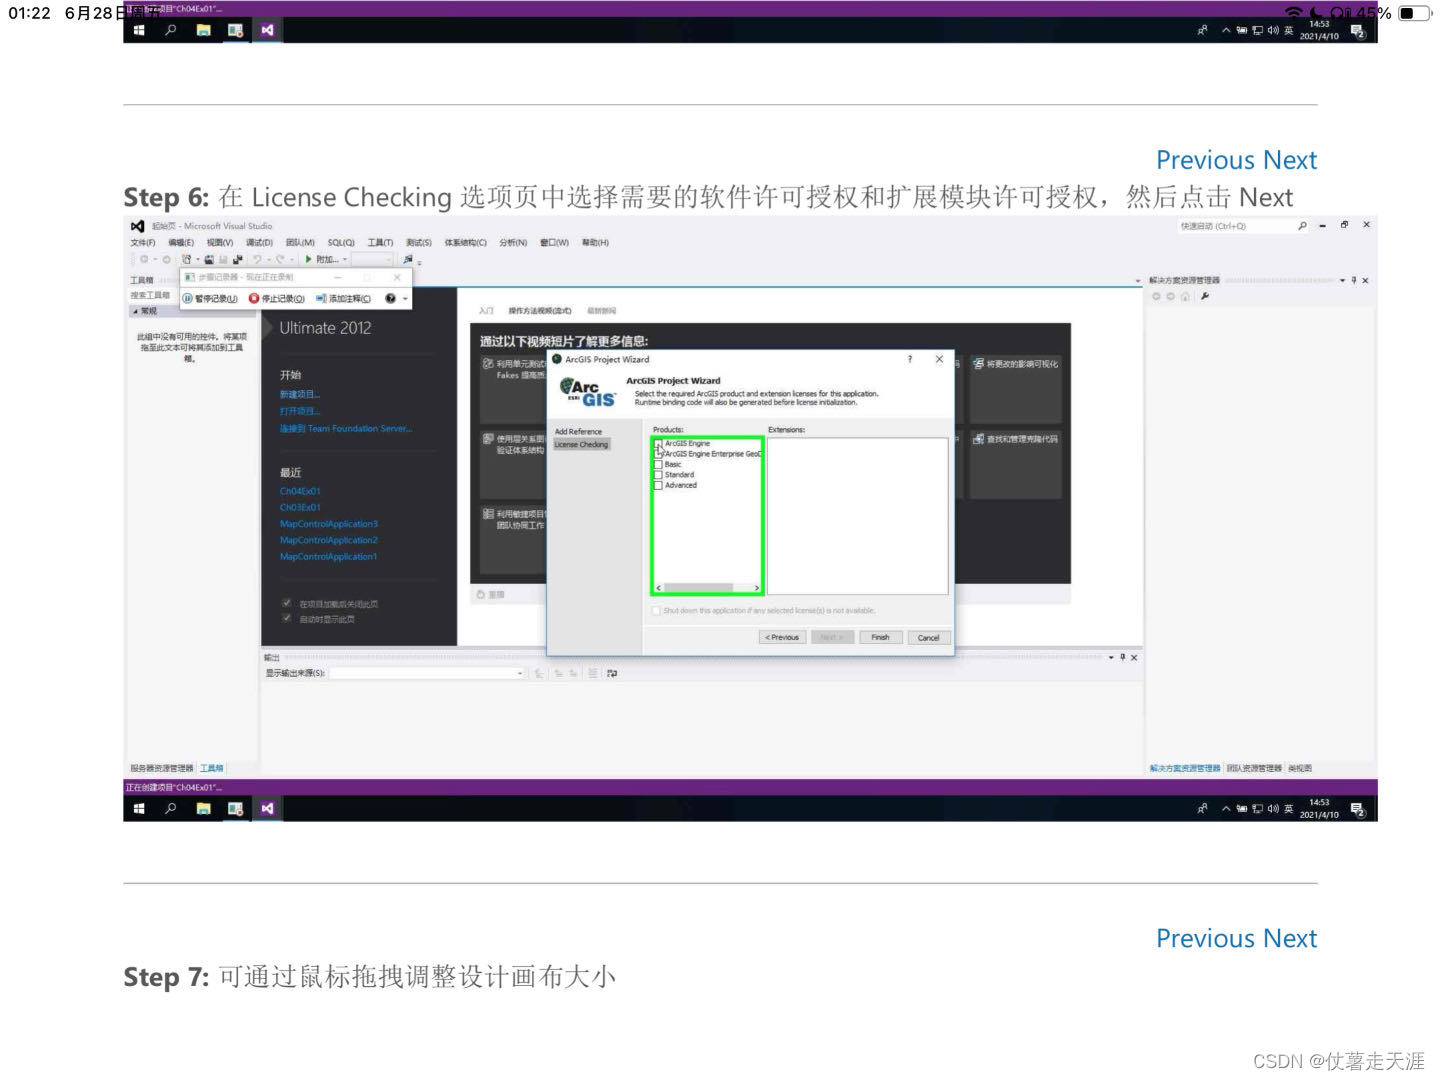Click the Navigate Backward toolbar icon
The width and height of the screenshot is (1440, 1080).
(144, 259)
